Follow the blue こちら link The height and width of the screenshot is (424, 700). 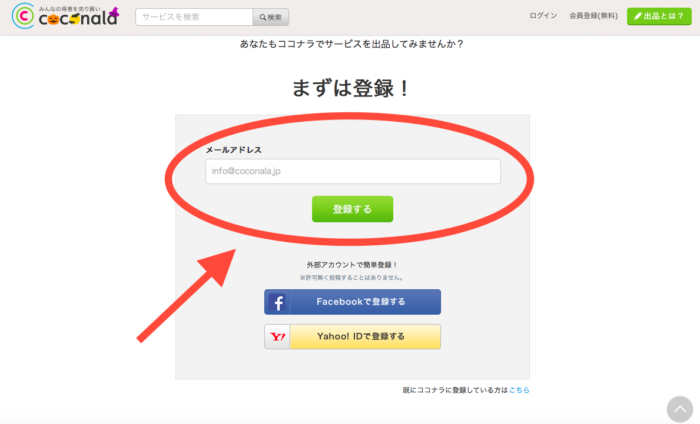[x=519, y=390]
